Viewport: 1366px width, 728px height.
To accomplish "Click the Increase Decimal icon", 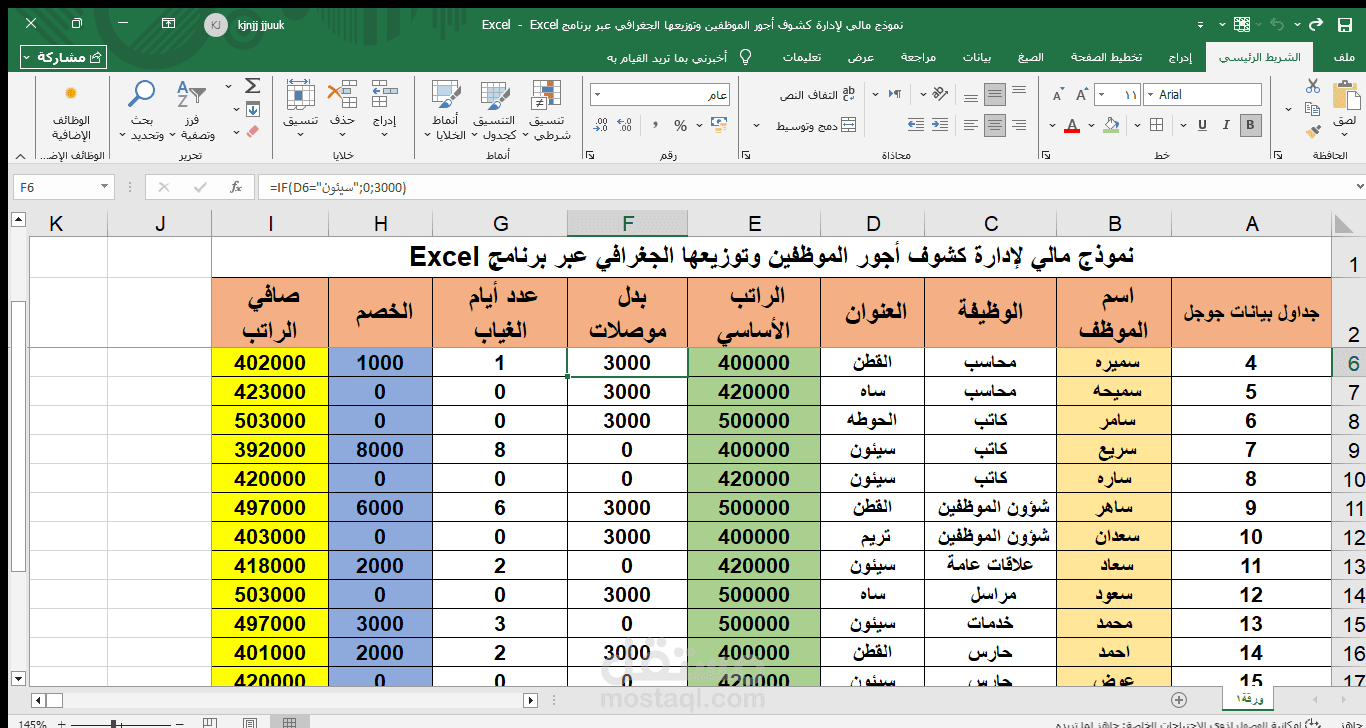I will click(x=624, y=125).
